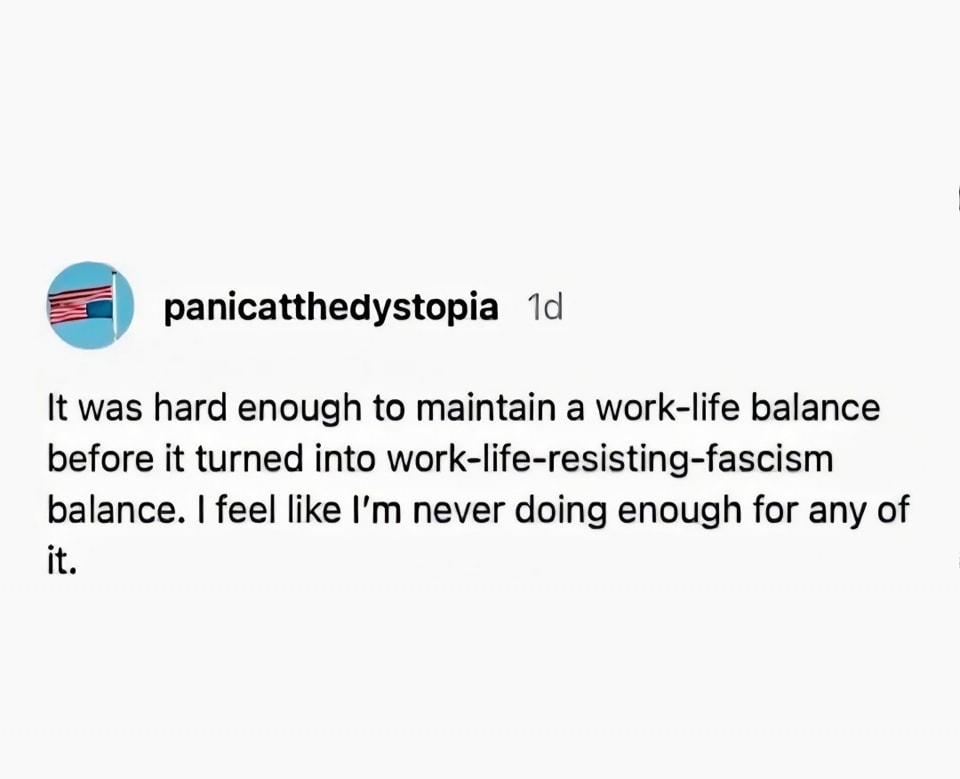Click the first word "It" of the post

point(57,409)
